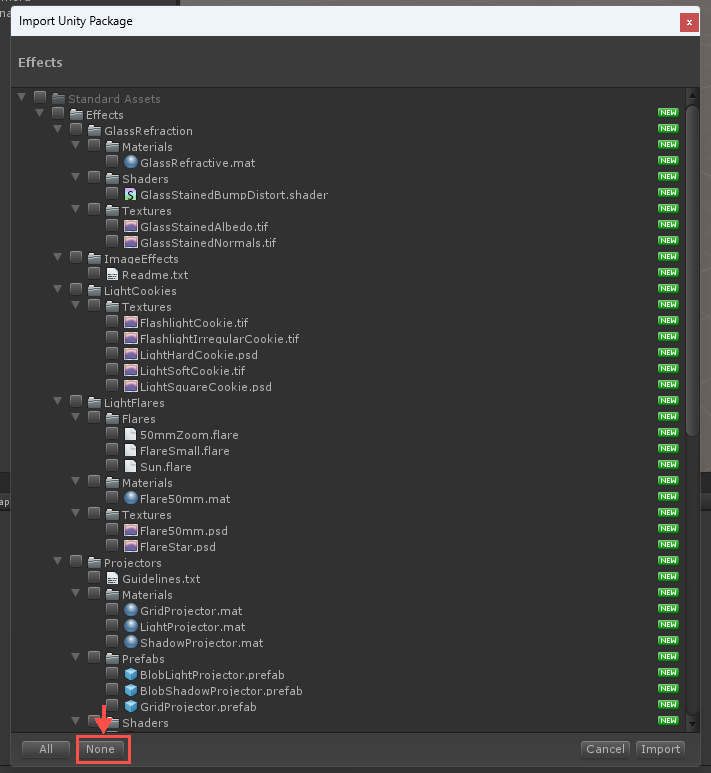
Task: Click the GlassStainedAlbedo.tif texture icon
Action: point(131,226)
